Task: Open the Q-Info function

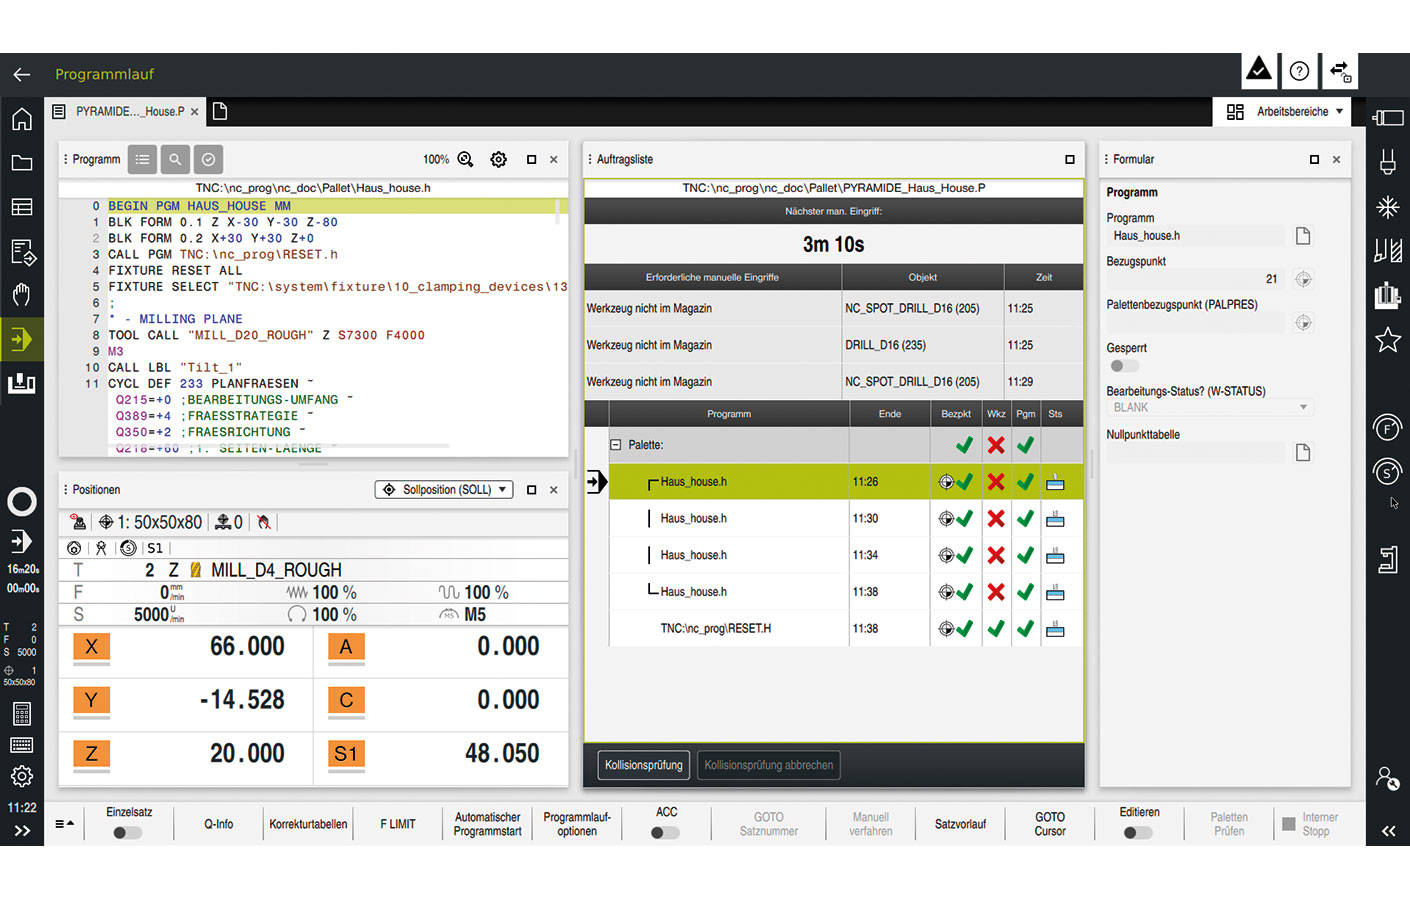Action: click(218, 824)
